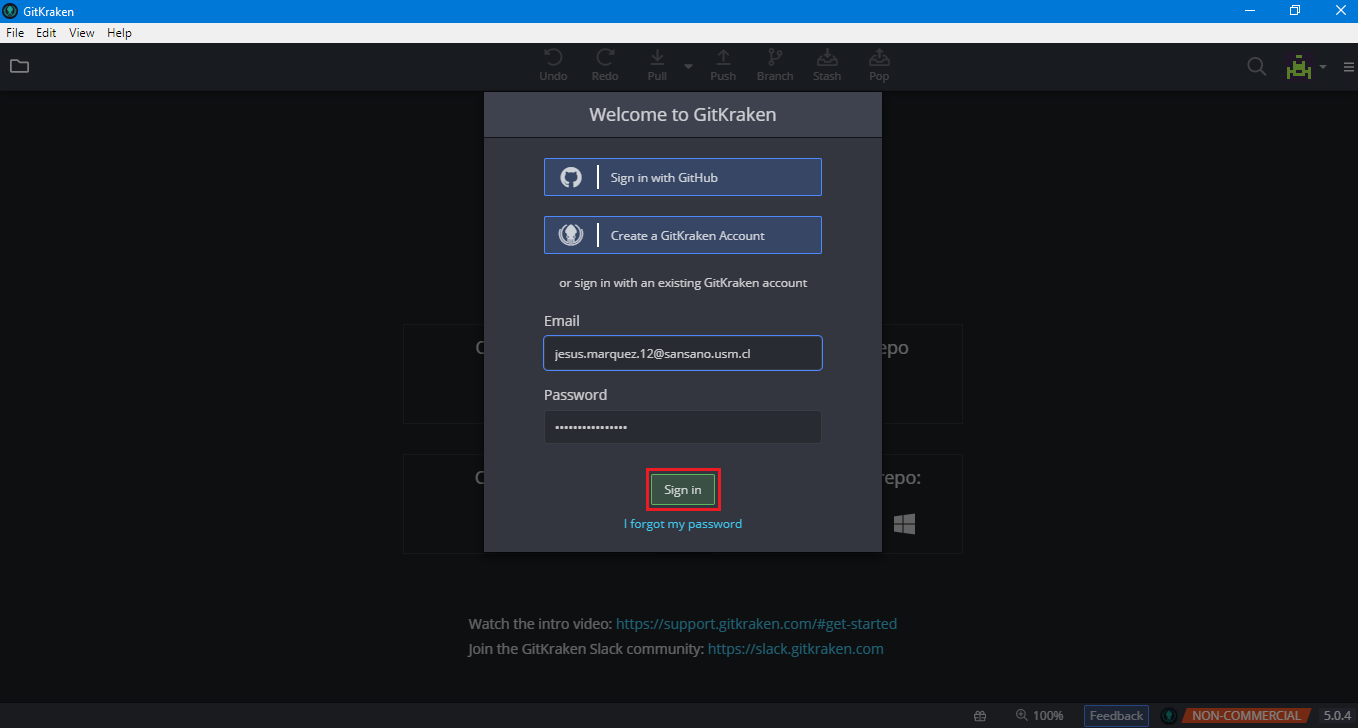Open the search magnifier icon
The width and height of the screenshot is (1358, 728).
pos(1256,67)
